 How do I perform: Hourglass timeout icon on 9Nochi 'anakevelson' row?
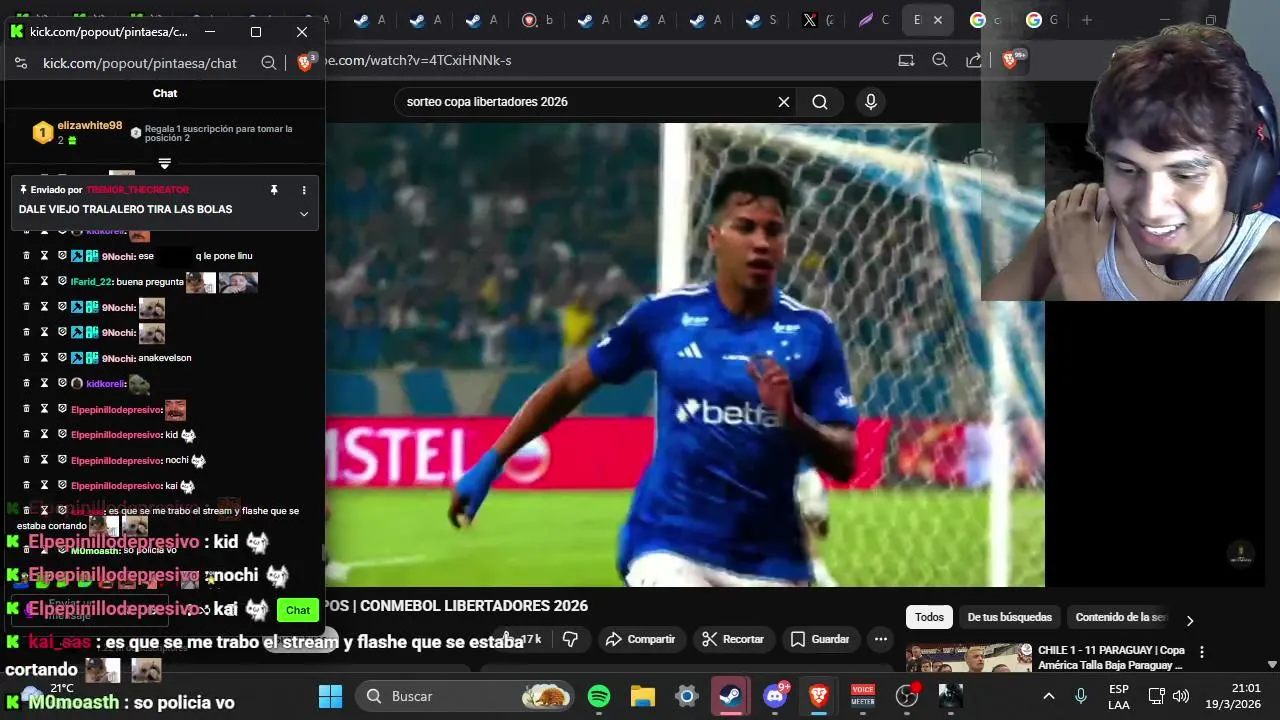click(44, 358)
